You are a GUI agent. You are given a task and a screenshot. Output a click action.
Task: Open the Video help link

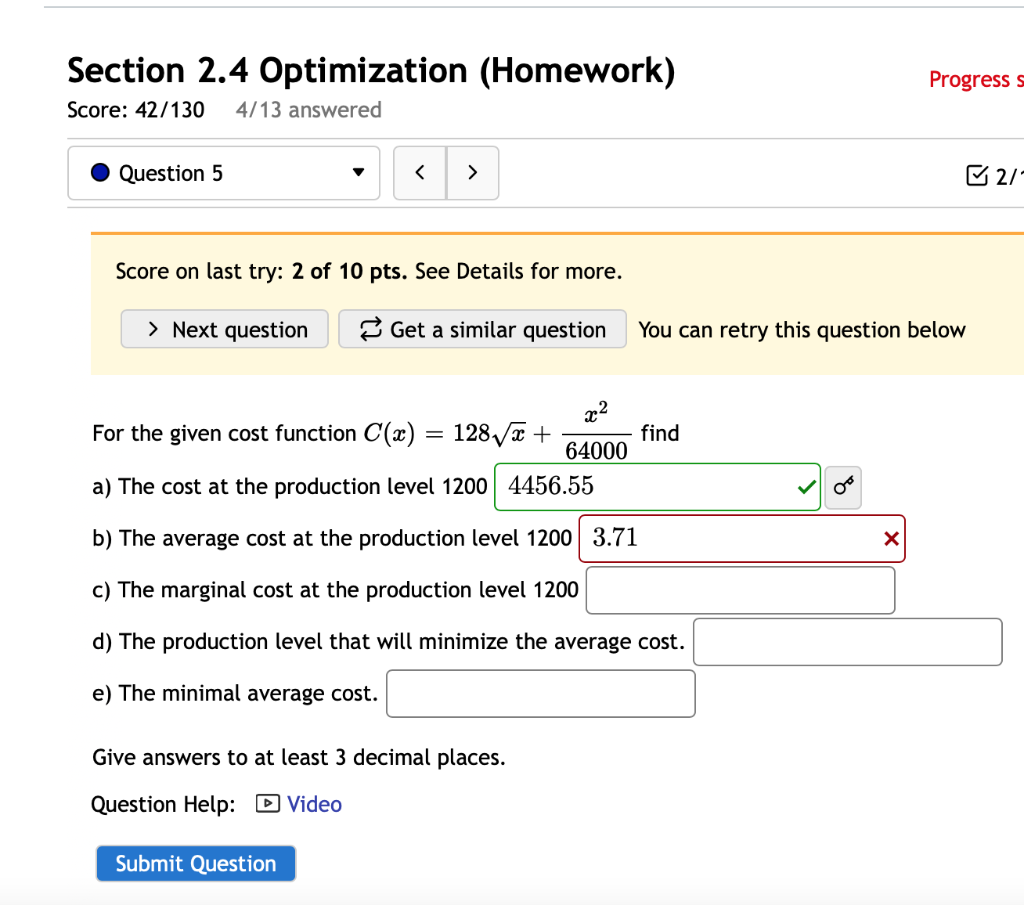coord(314,804)
